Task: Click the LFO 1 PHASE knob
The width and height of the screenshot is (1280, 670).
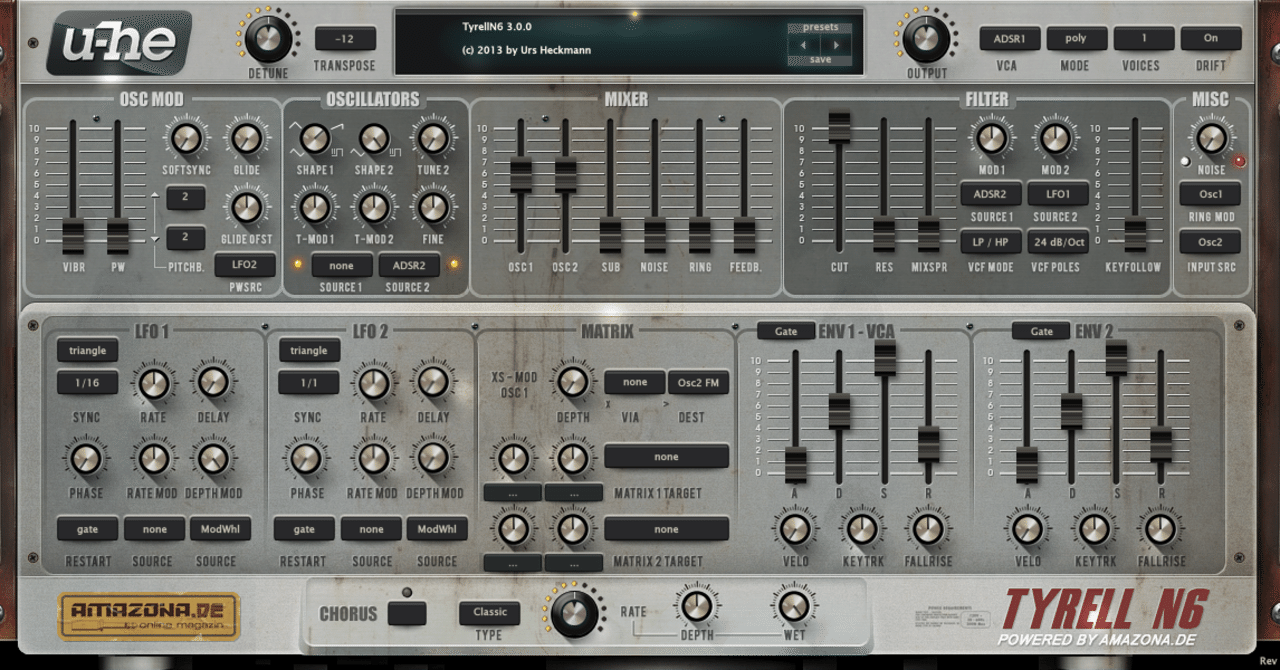Action: pyautogui.click(x=86, y=459)
